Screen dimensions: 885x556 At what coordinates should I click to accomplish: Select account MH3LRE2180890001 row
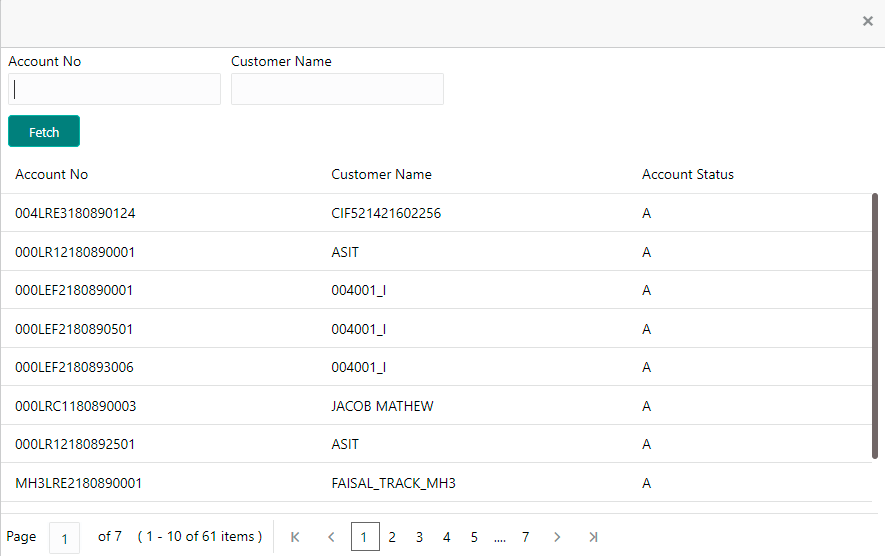coord(436,483)
